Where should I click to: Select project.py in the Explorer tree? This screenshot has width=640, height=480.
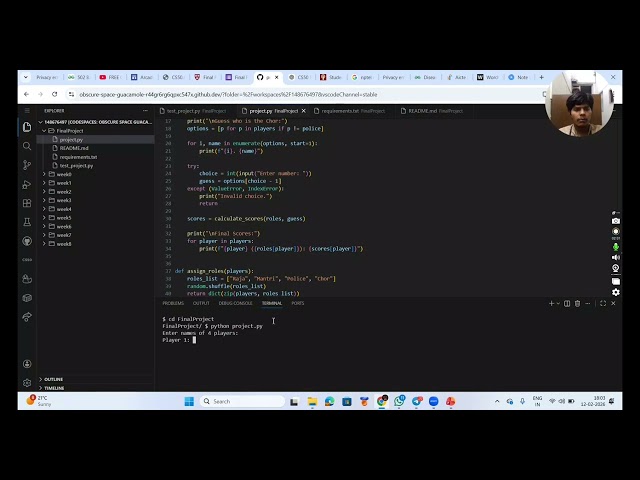pos(71,140)
